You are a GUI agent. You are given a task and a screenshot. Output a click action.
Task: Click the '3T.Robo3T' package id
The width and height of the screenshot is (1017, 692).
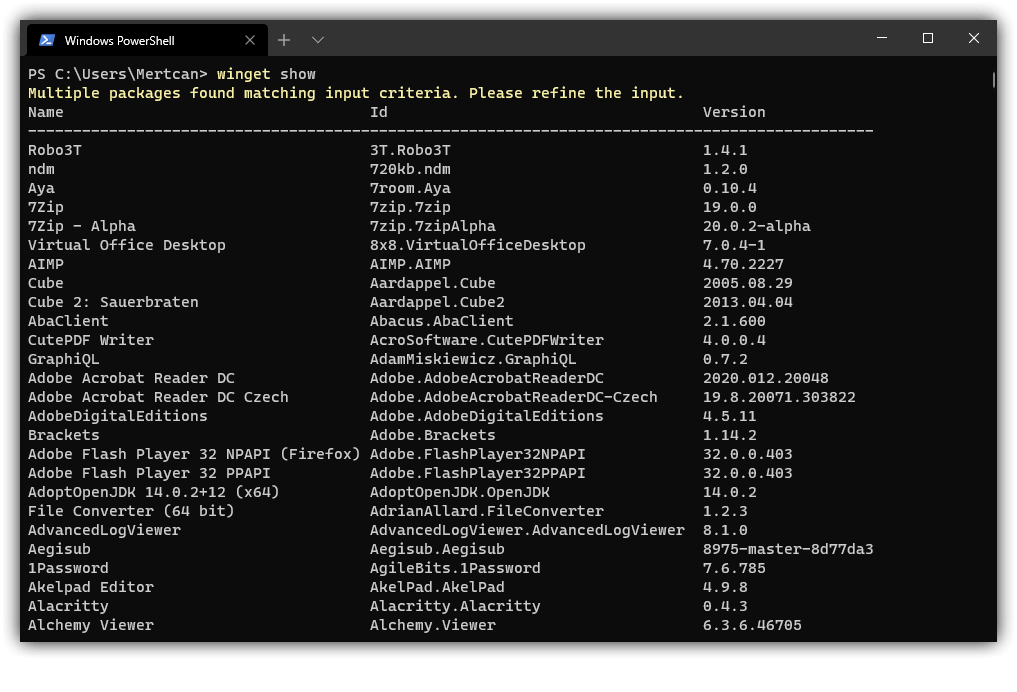coord(410,150)
